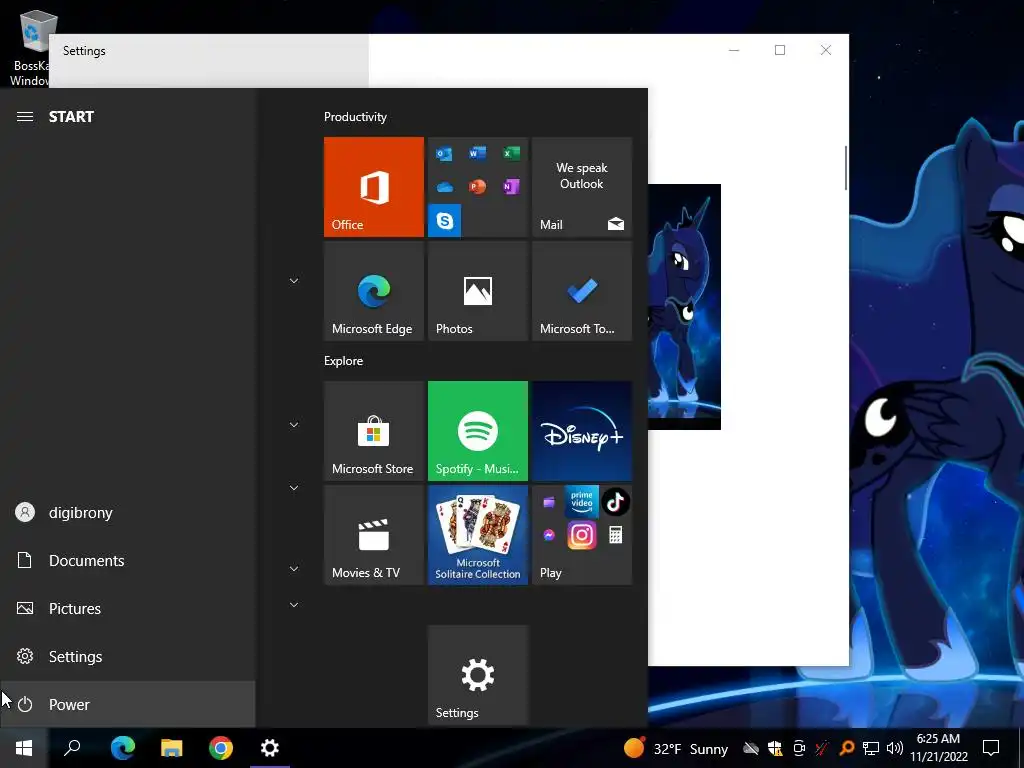Open the 32°F Sunny weather widget

675,748
